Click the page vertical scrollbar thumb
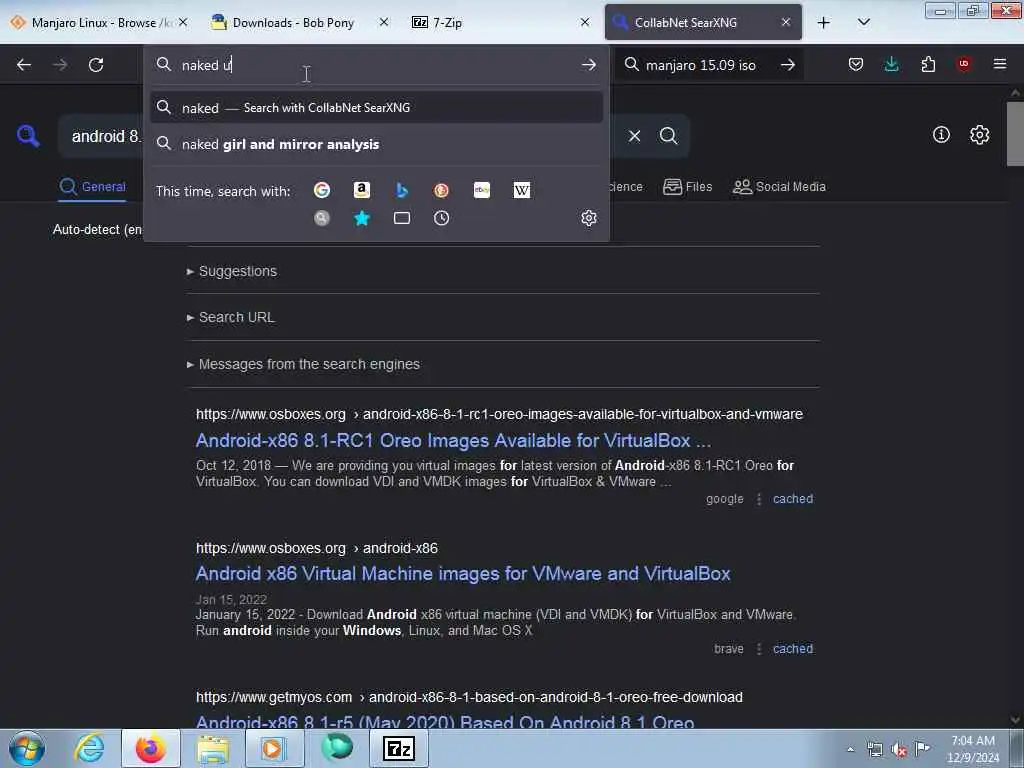Image resolution: width=1024 pixels, height=768 pixels. pyautogui.click(x=1015, y=134)
